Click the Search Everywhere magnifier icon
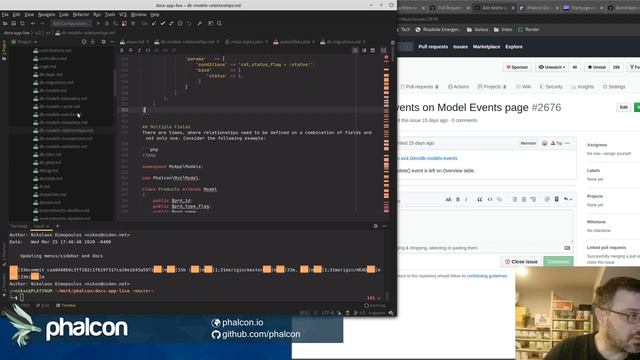640x360 pixels. coord(219,24)
